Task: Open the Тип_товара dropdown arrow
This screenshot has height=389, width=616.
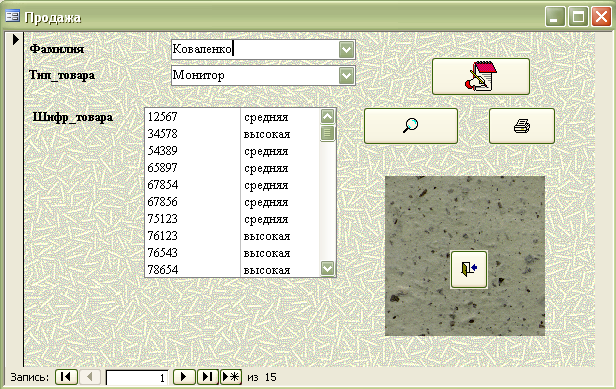Action: tap(346, 75)
